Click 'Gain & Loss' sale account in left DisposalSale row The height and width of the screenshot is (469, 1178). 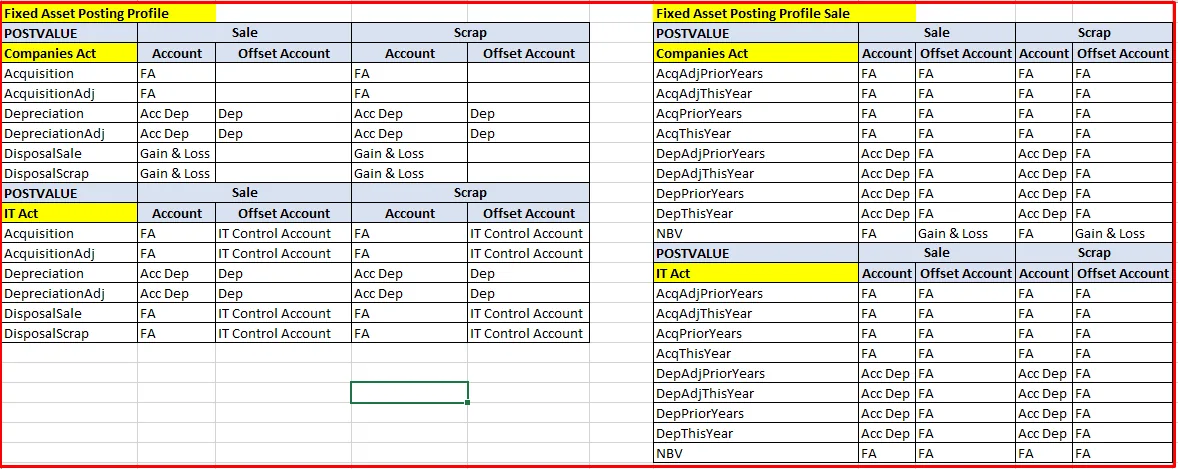point(175,153)
